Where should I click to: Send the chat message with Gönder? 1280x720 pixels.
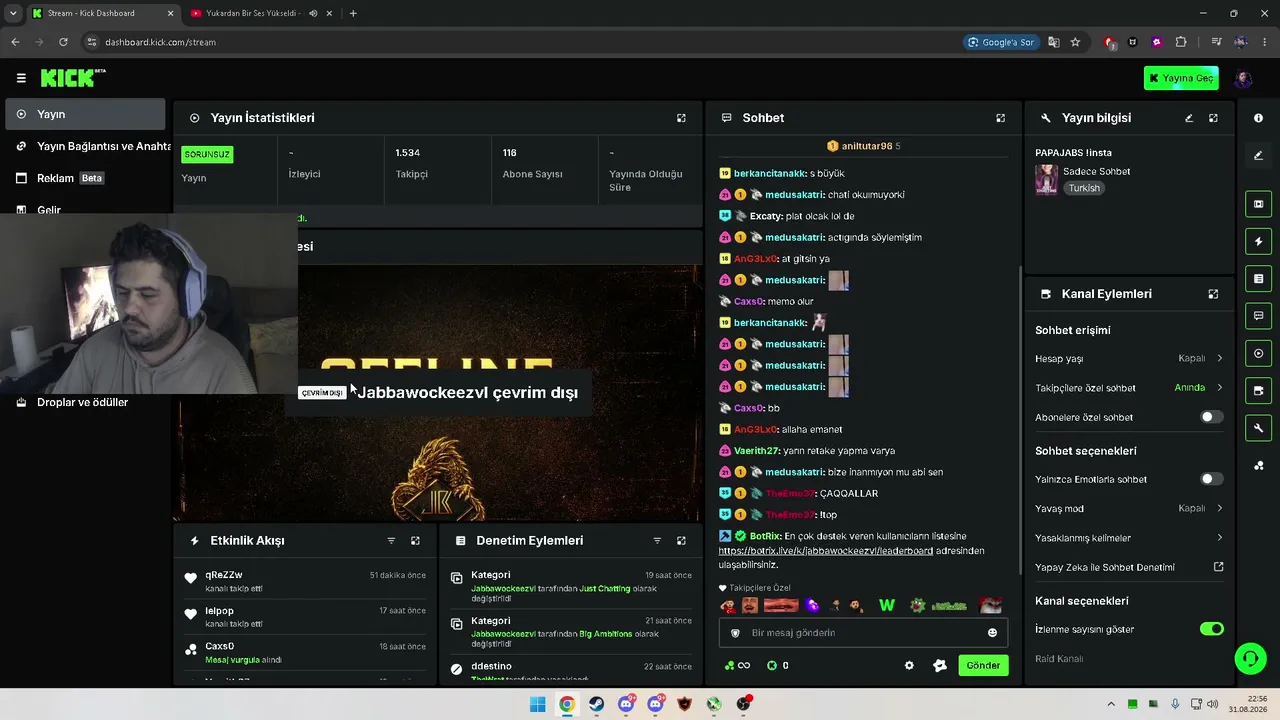coord(983,665)
